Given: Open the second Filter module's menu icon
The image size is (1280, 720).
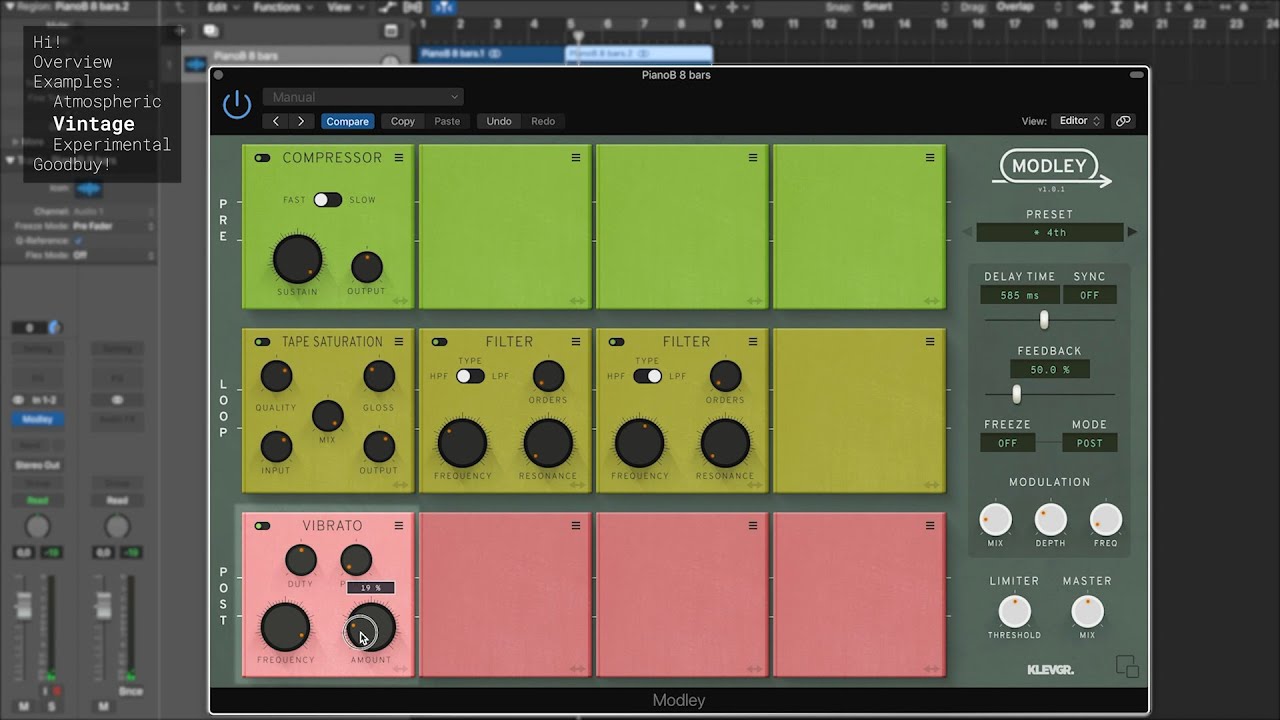Looking at the screenshot, I should (753, 342).
